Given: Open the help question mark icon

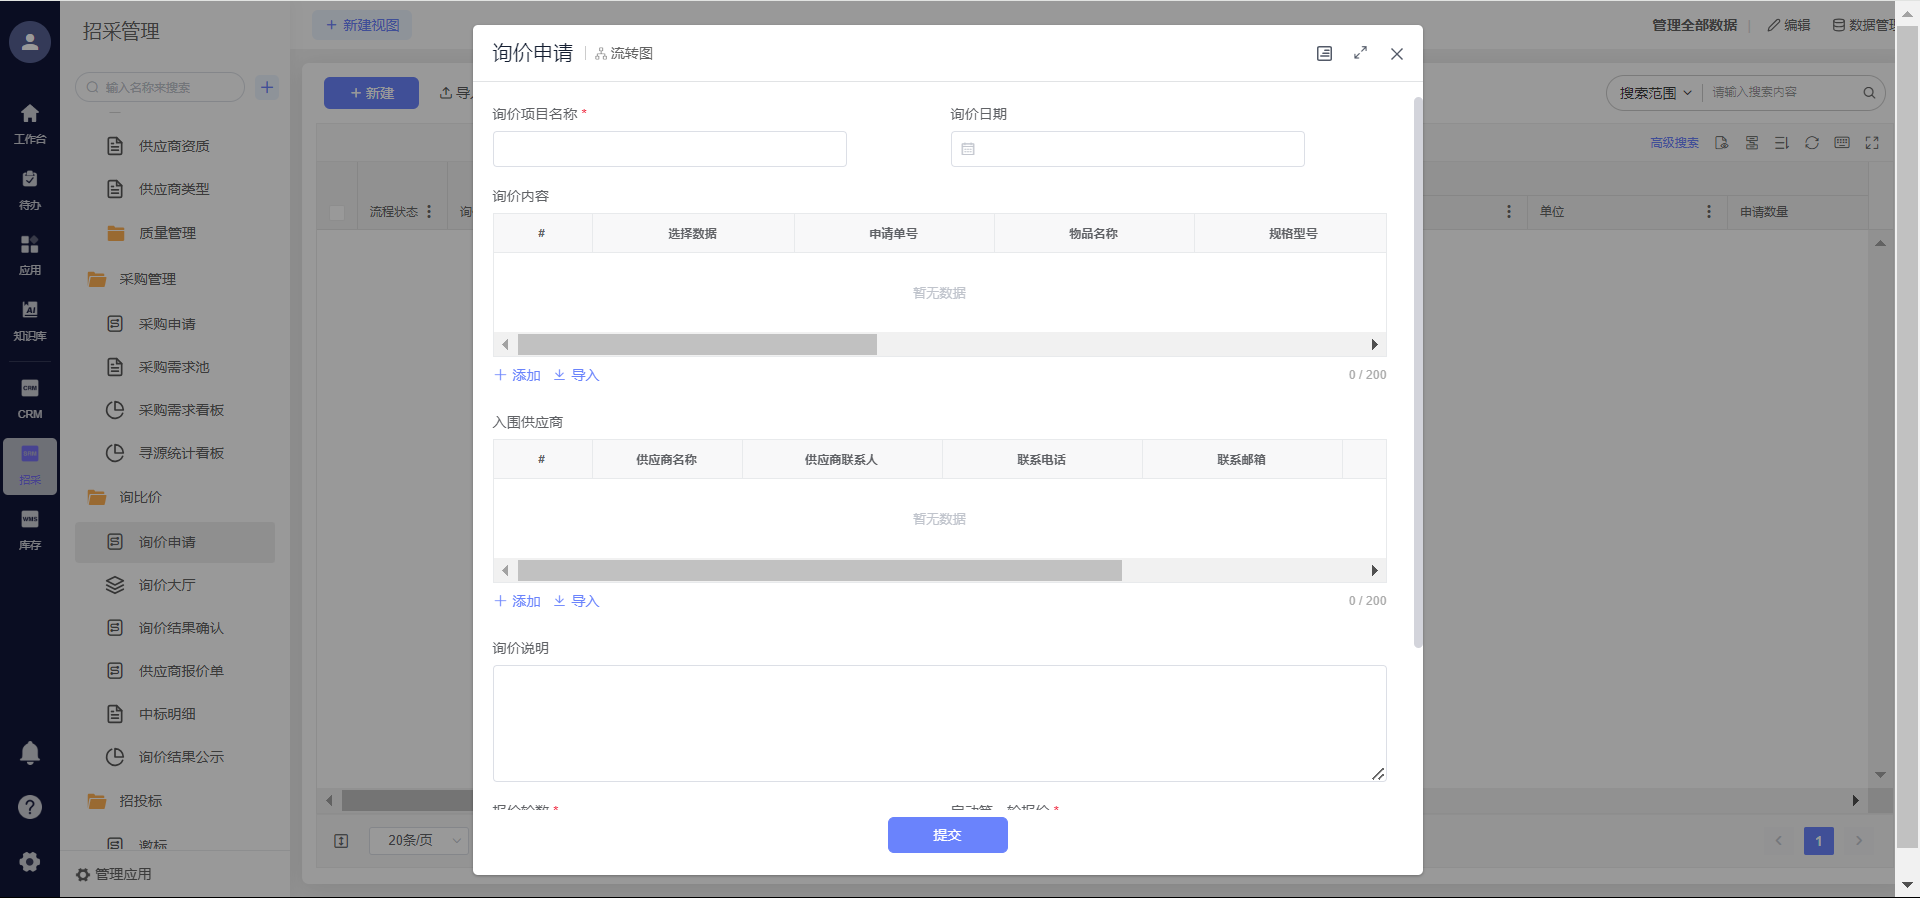Looking at the screenshot, I should coord(30,807).
